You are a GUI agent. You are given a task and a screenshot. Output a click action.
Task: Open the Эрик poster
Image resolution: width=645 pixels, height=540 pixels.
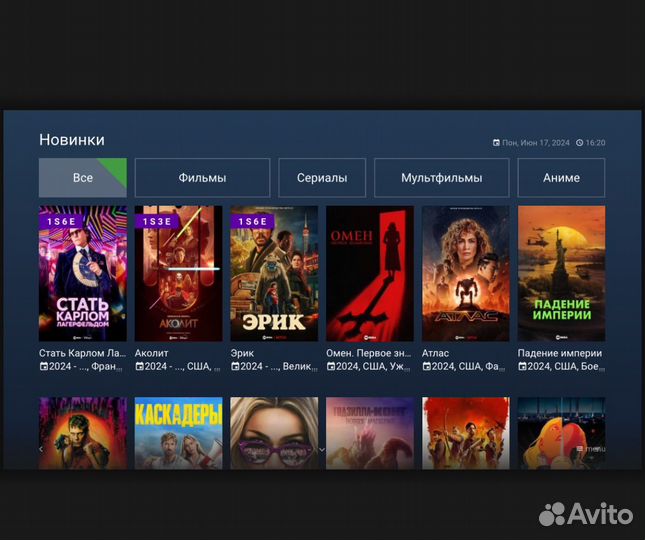(x=274, y=273)
